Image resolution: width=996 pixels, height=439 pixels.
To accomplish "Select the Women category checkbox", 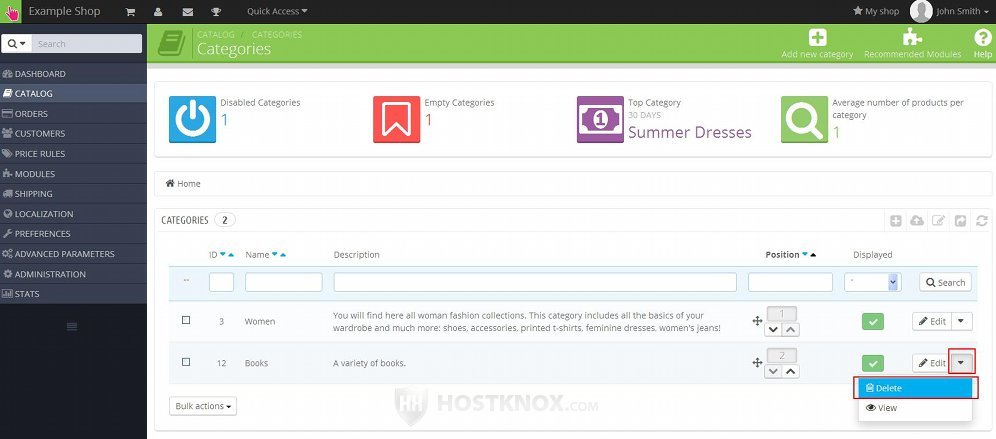I will click(x=186, y=320).
